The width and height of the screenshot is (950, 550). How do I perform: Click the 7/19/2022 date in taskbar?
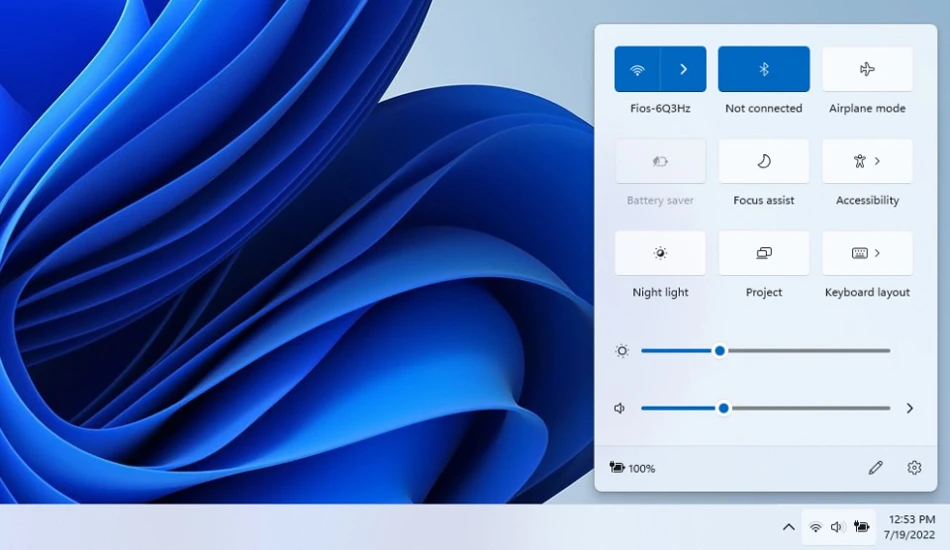tap(909, 535)
